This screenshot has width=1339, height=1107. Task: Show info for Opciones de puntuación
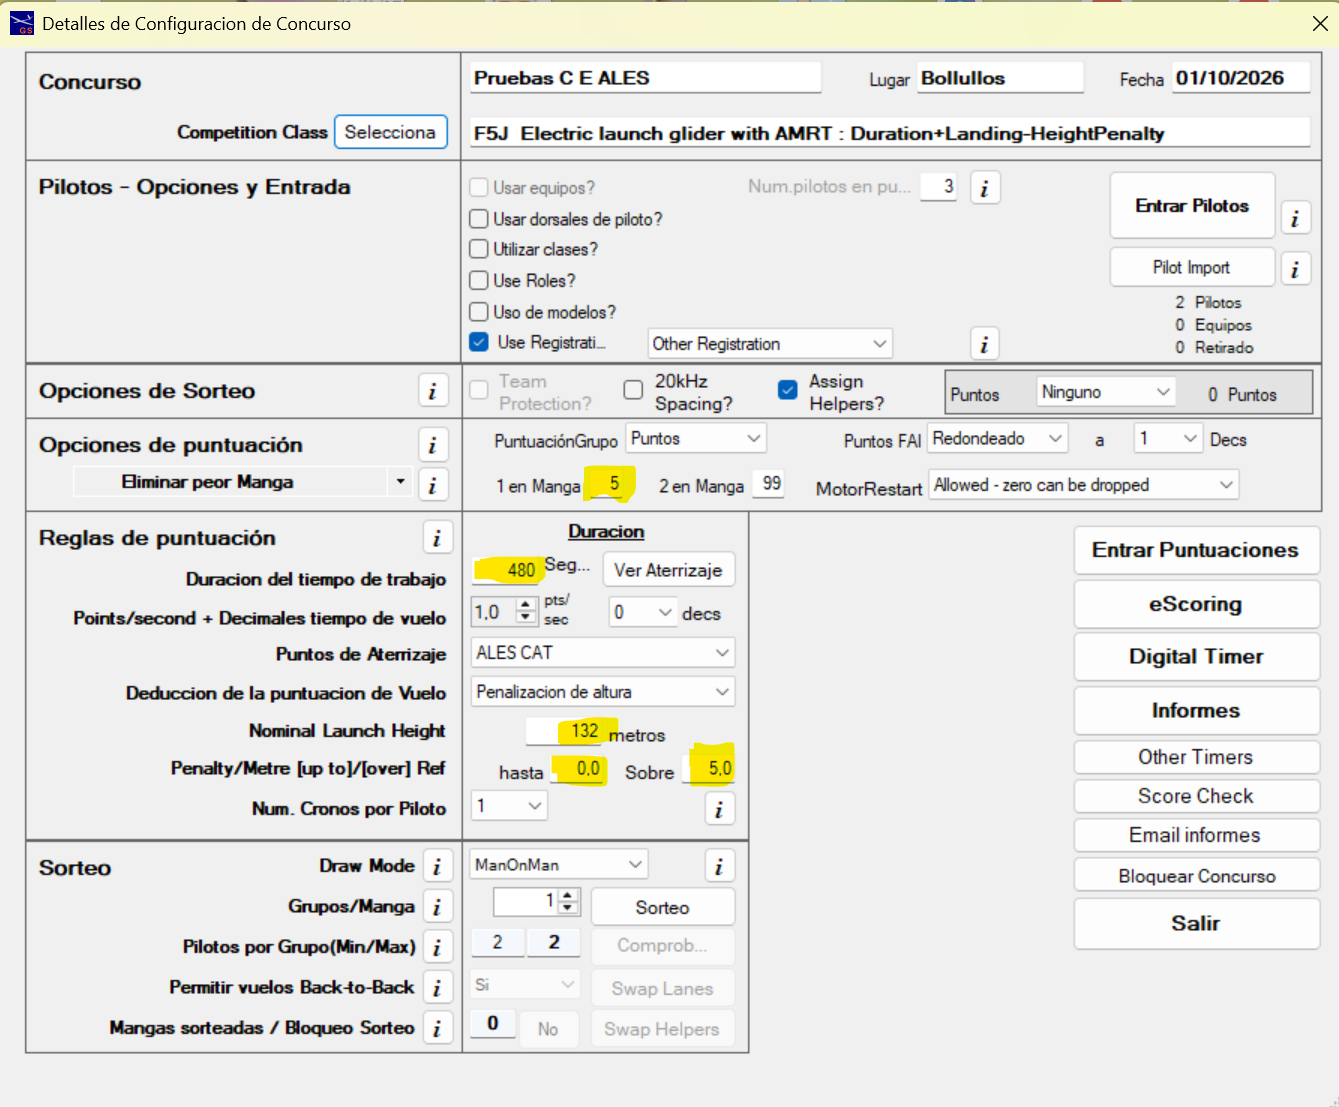click(432, 445)
